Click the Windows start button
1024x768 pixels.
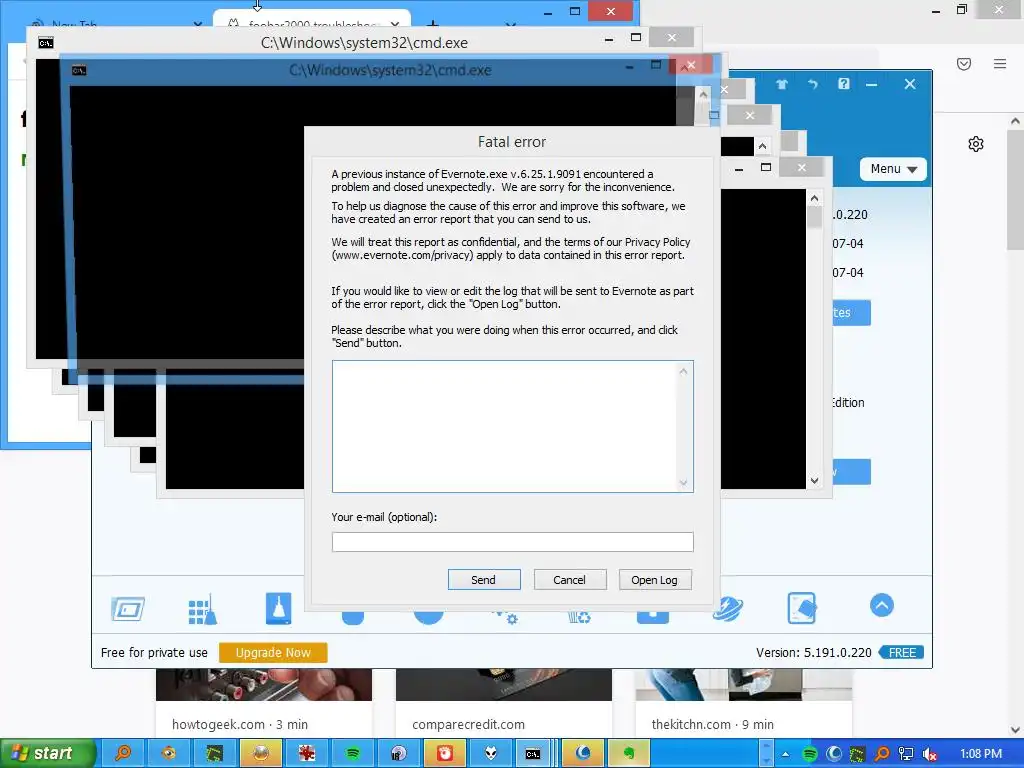click(47, 753)
